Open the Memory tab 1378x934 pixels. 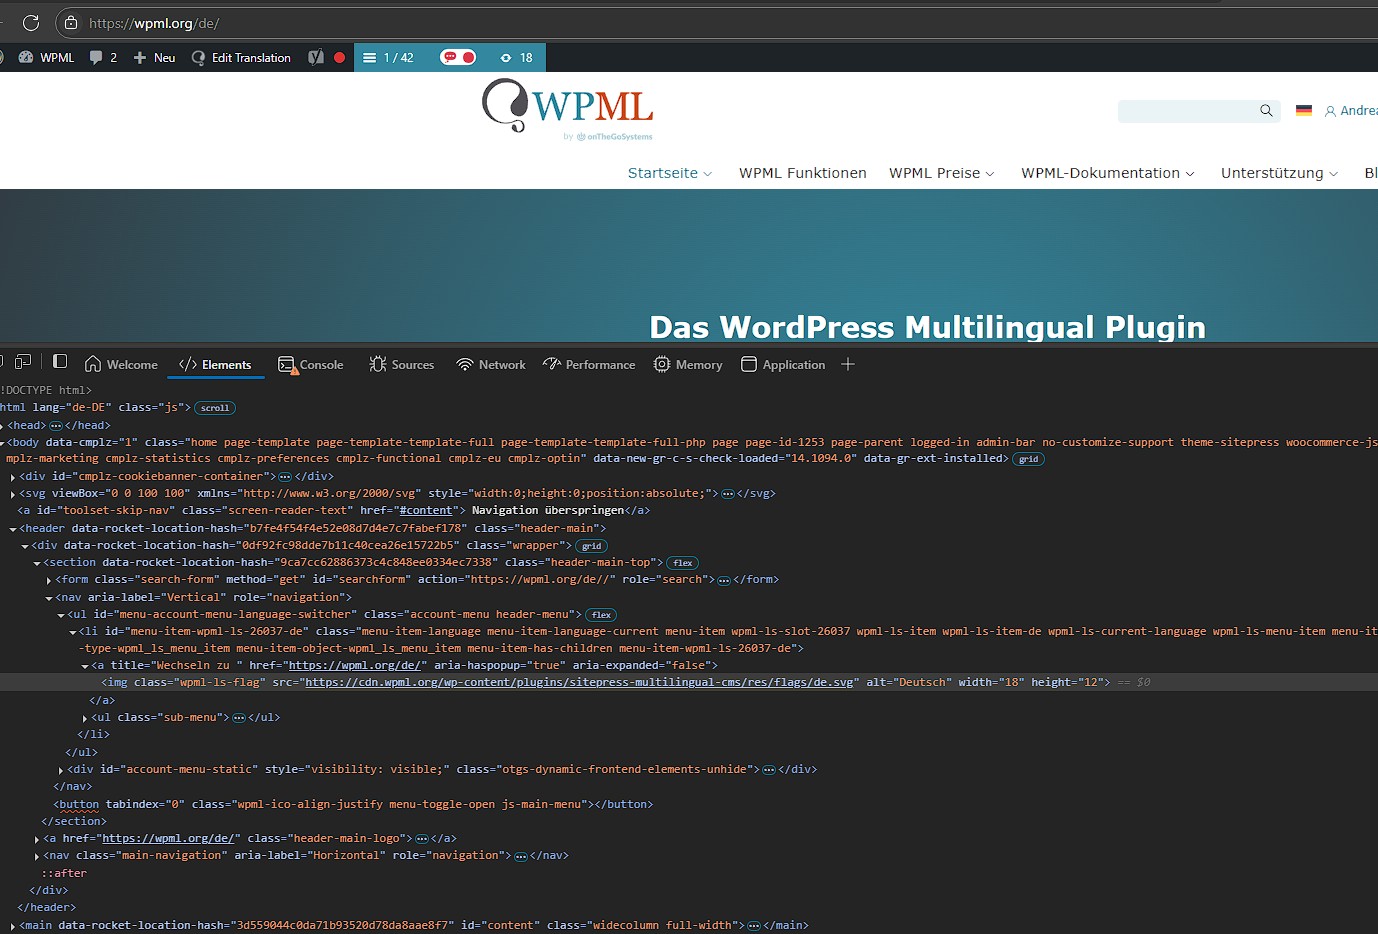(688, 365)
